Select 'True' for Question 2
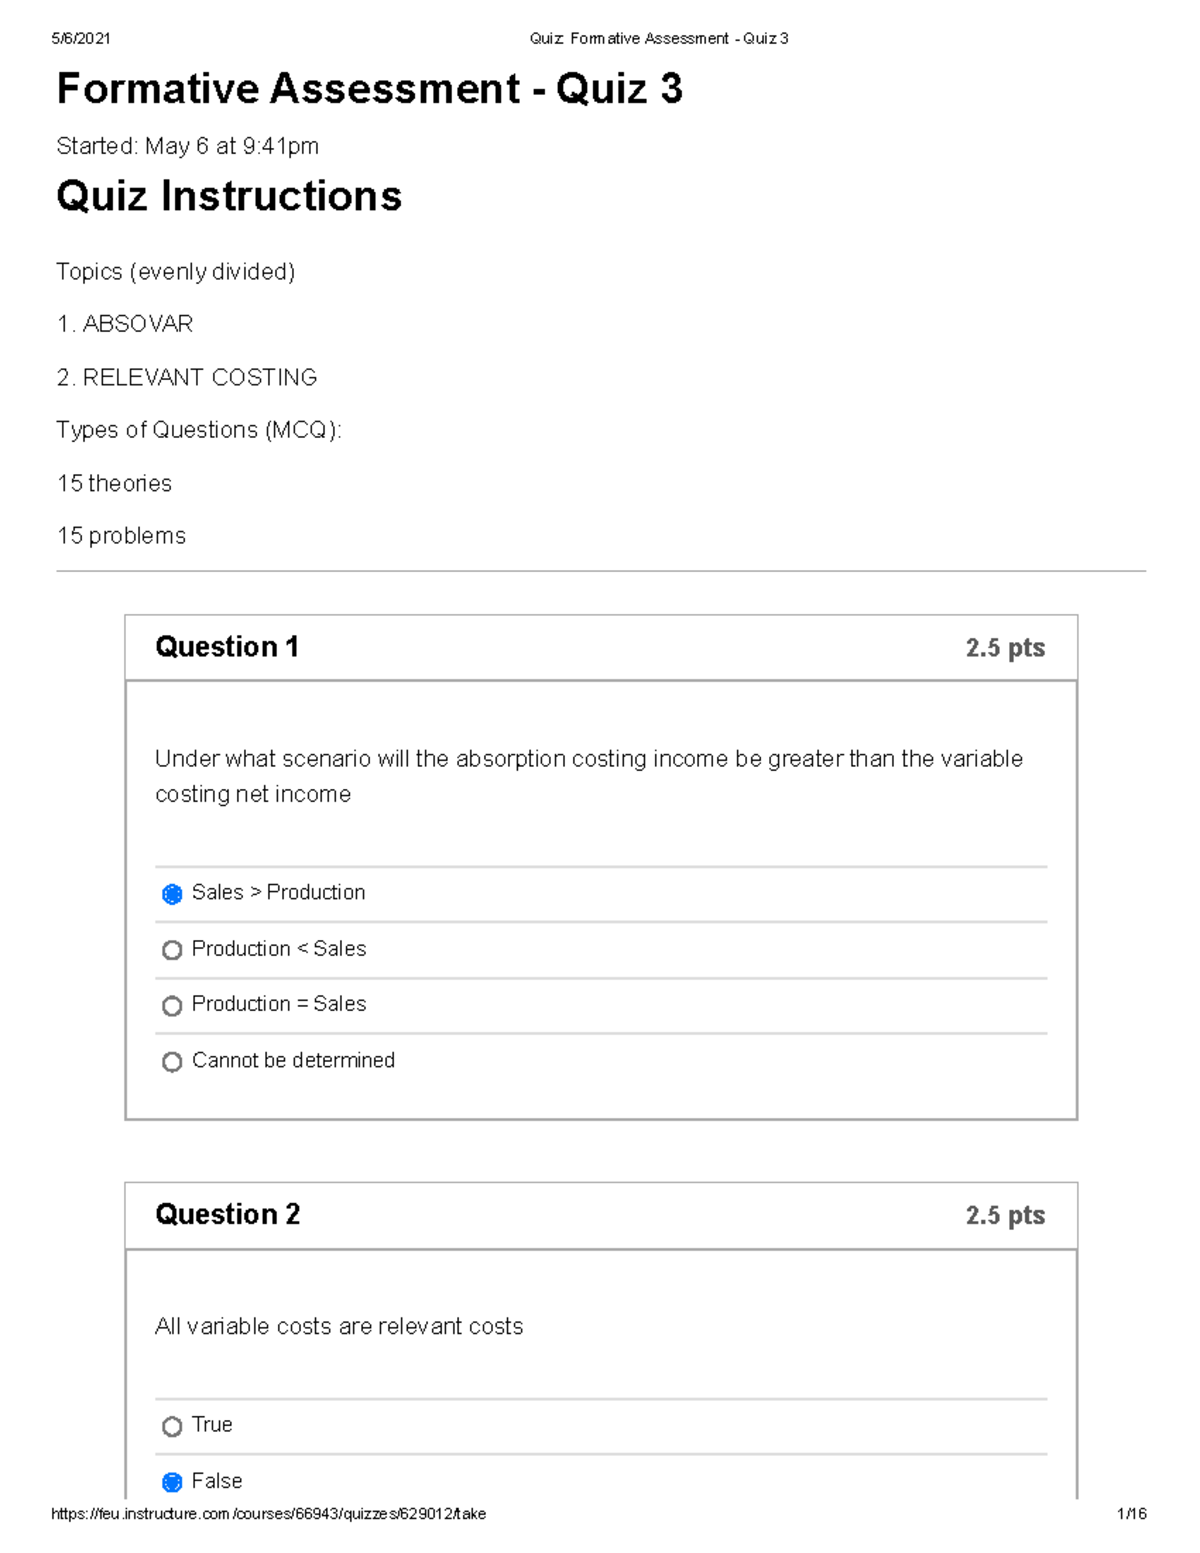The height and width of the screenshot is (1553, 1200). (172, 1424)
